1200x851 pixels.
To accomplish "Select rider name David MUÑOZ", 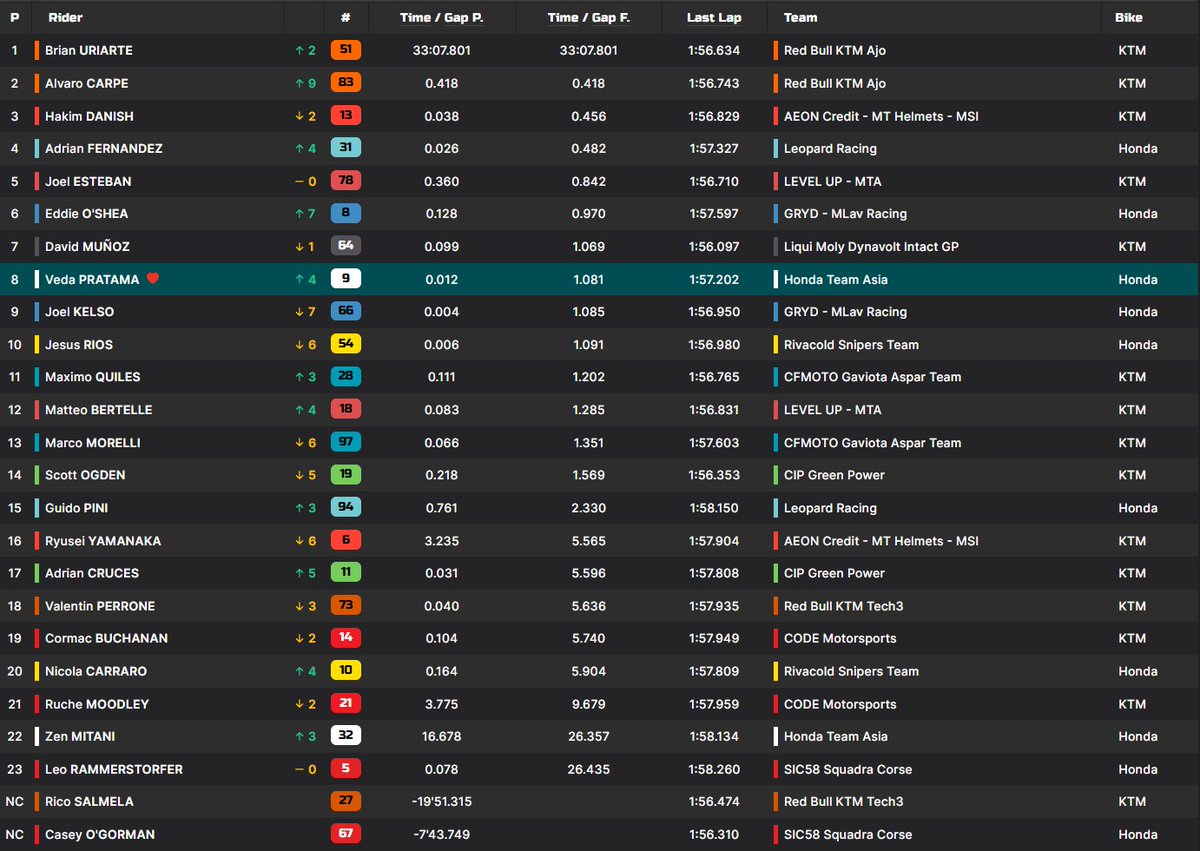I will pyautogui.click(x=87, y=246).
